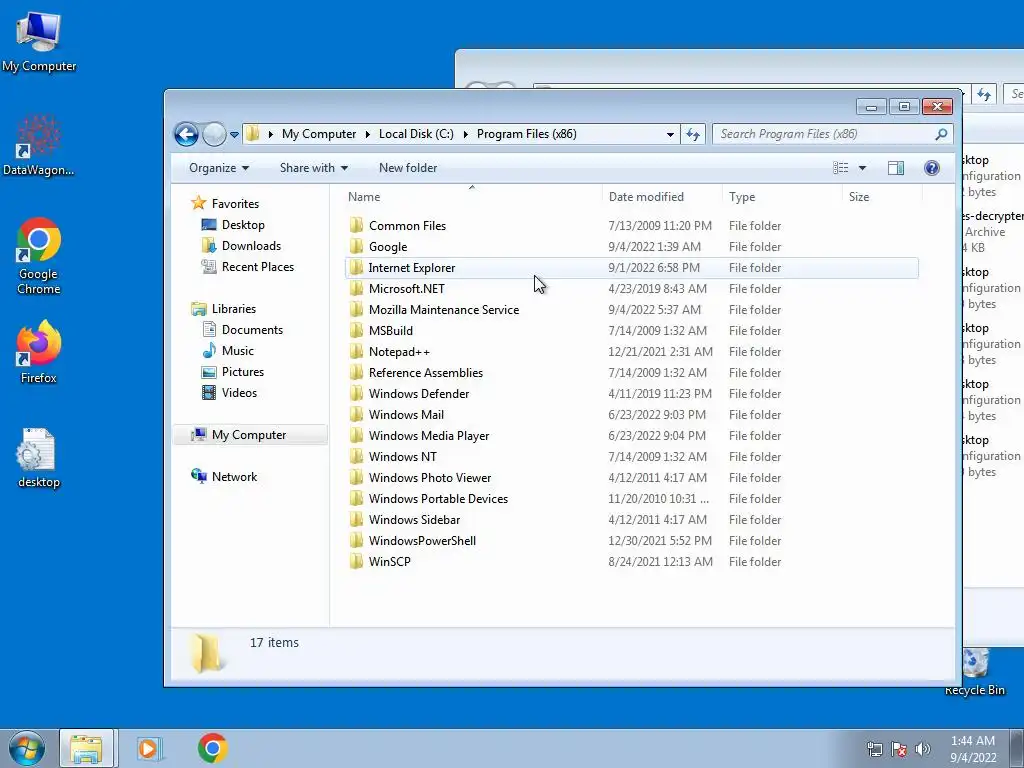
Task: Open the Windows Start button
Action: coord(27,748)
